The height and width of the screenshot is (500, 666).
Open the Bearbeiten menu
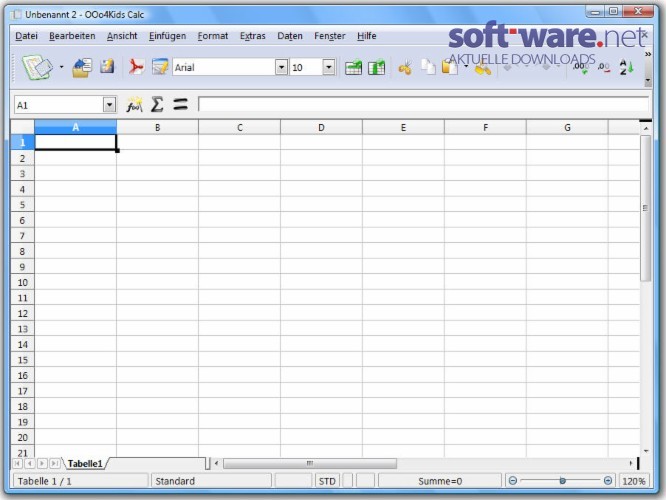tap(72, 36)
